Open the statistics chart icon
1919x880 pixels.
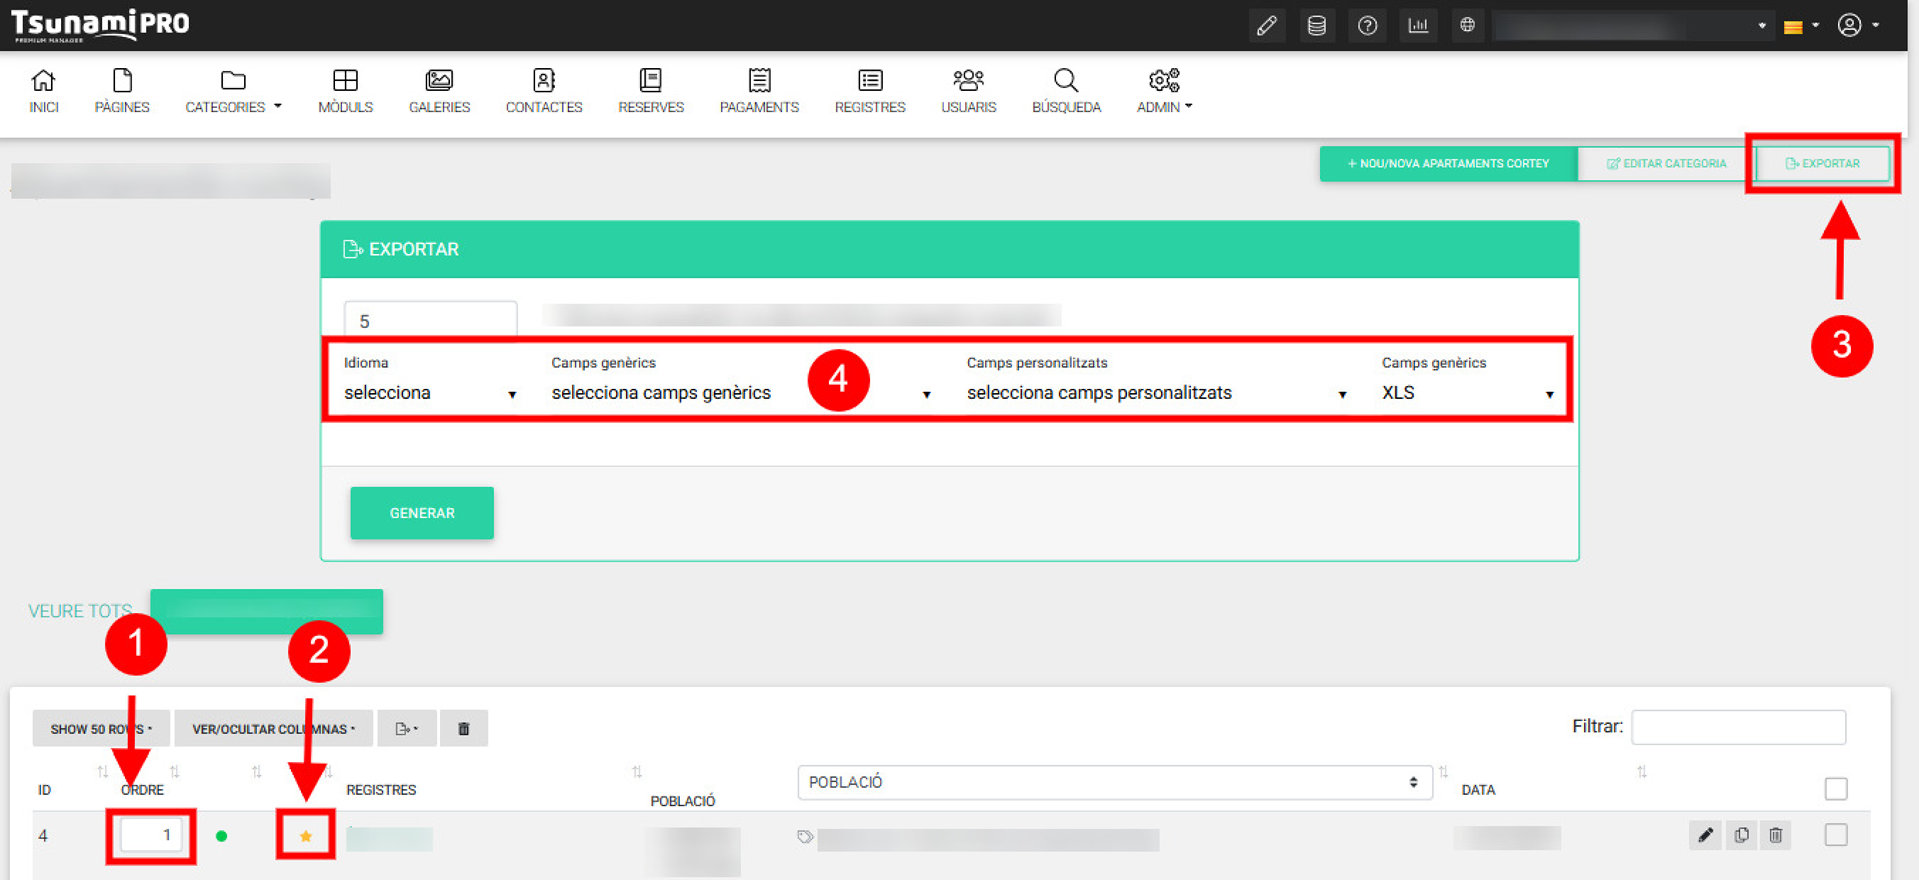1418,26
